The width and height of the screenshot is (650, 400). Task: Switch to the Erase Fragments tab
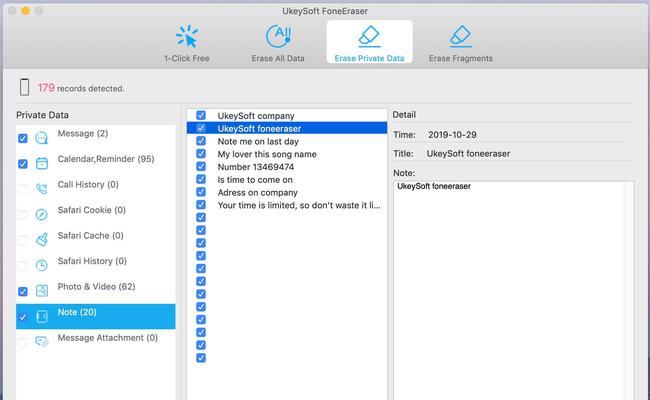point(461,42)
